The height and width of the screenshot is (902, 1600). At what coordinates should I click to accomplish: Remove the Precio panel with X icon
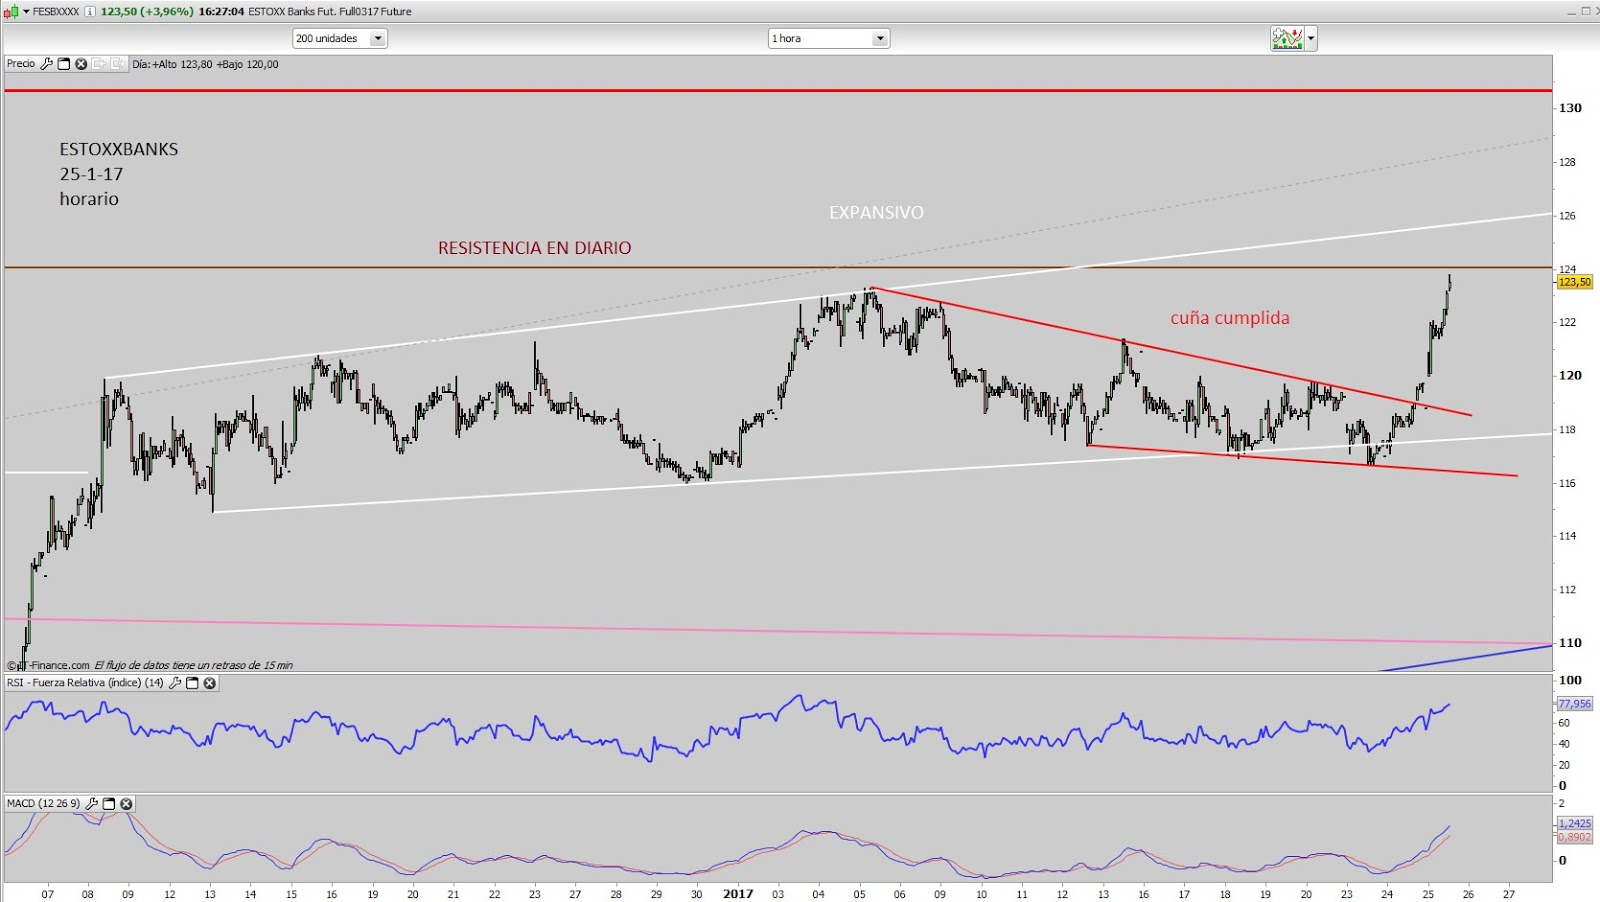[81, 64]
